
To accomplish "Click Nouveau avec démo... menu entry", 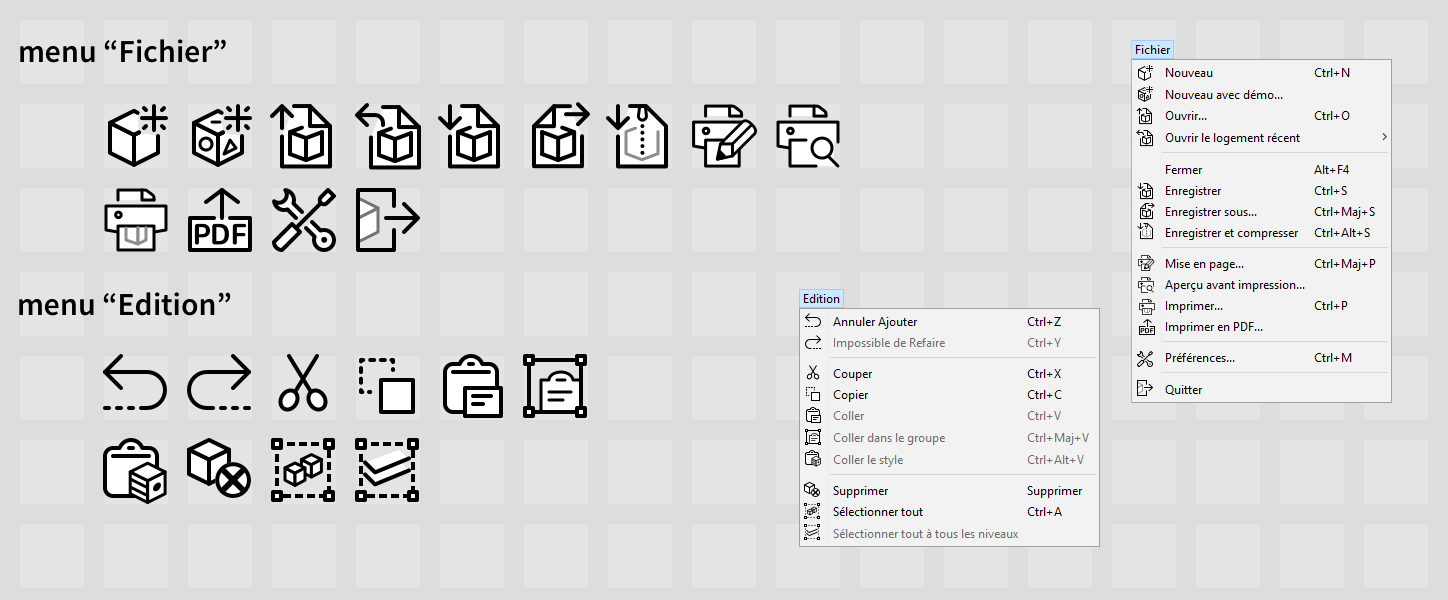I will (1223, 95).
